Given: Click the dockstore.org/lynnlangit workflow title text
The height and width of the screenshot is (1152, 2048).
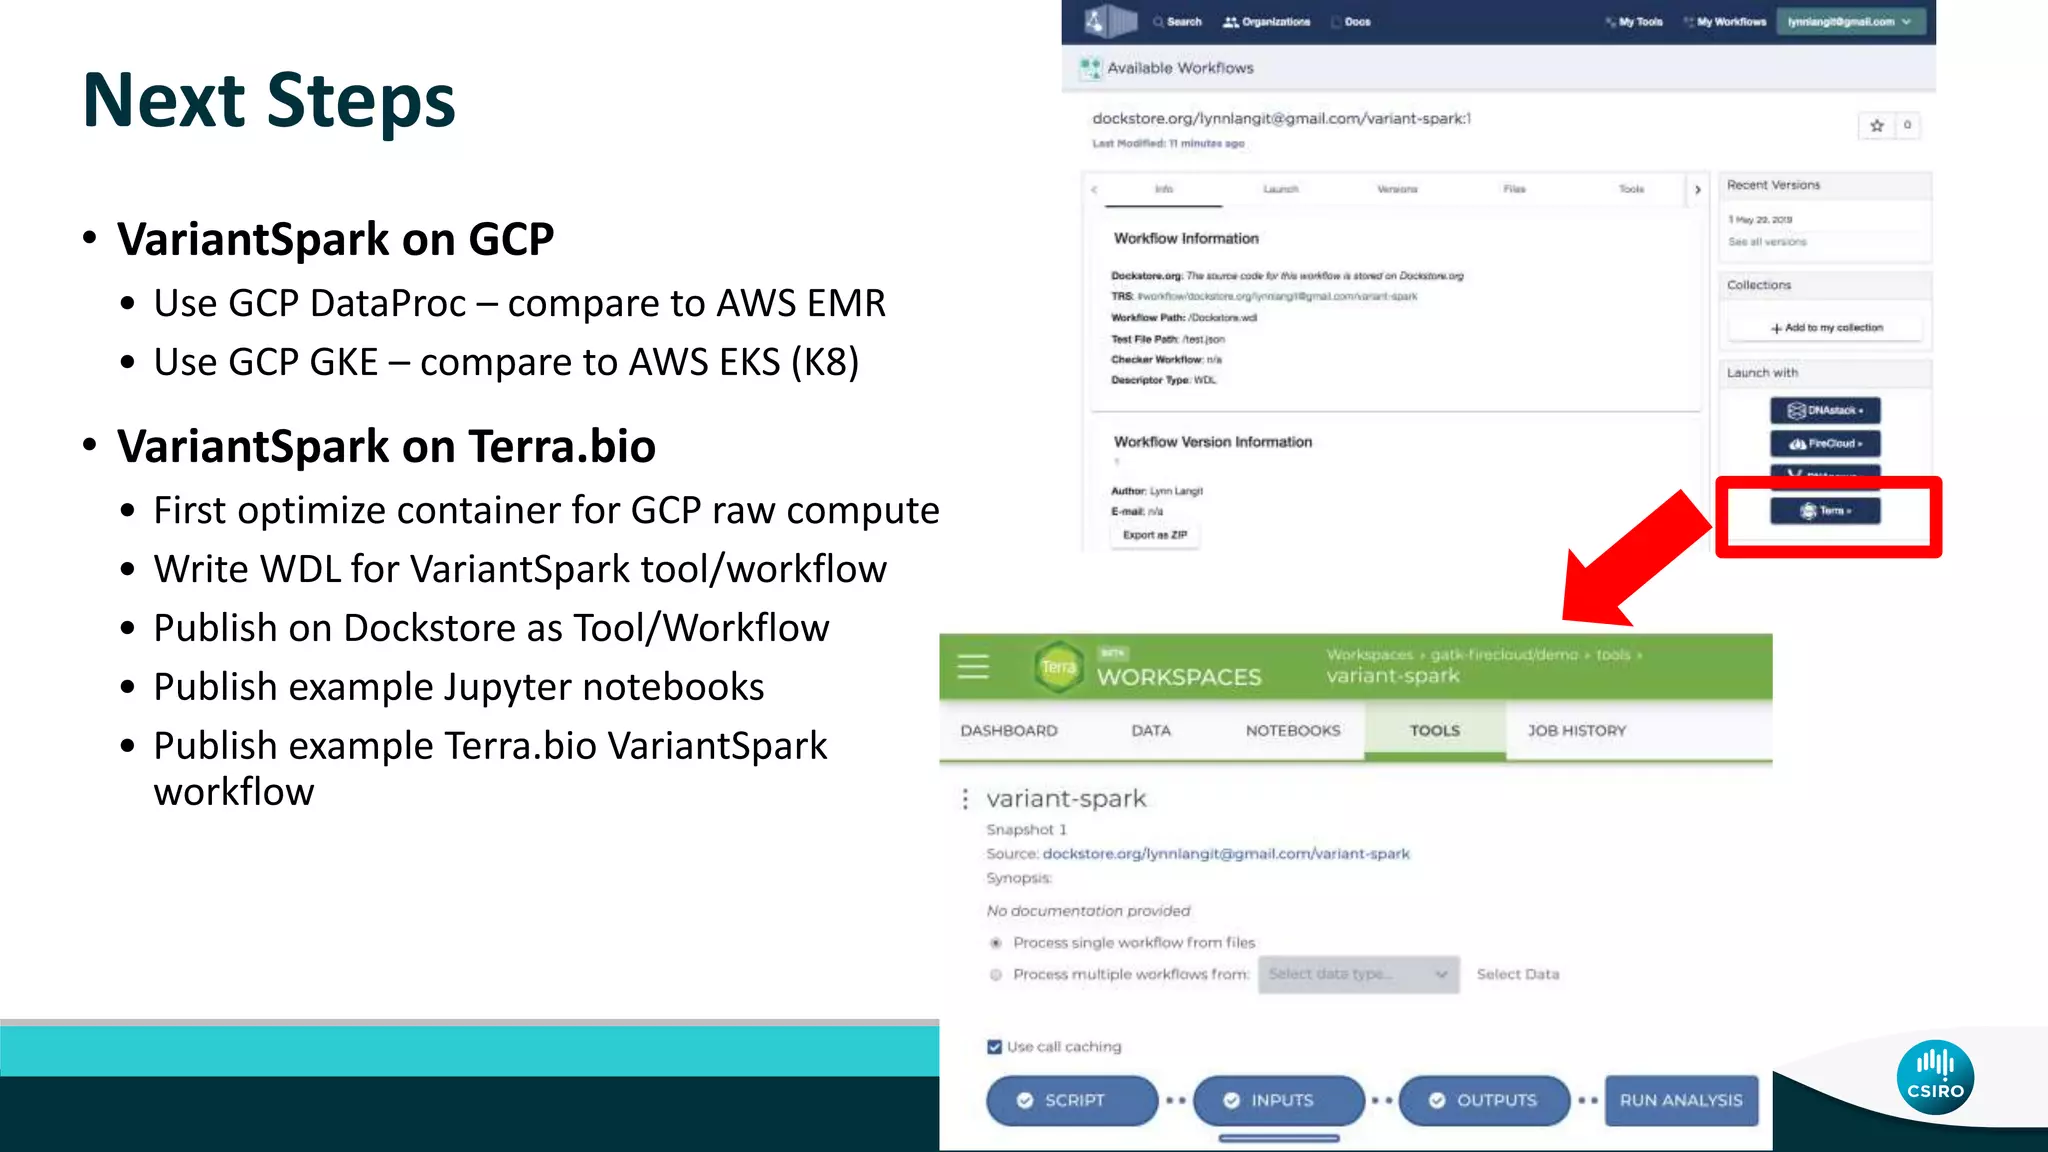Looking at the screenshot, I should (1282, 118).
